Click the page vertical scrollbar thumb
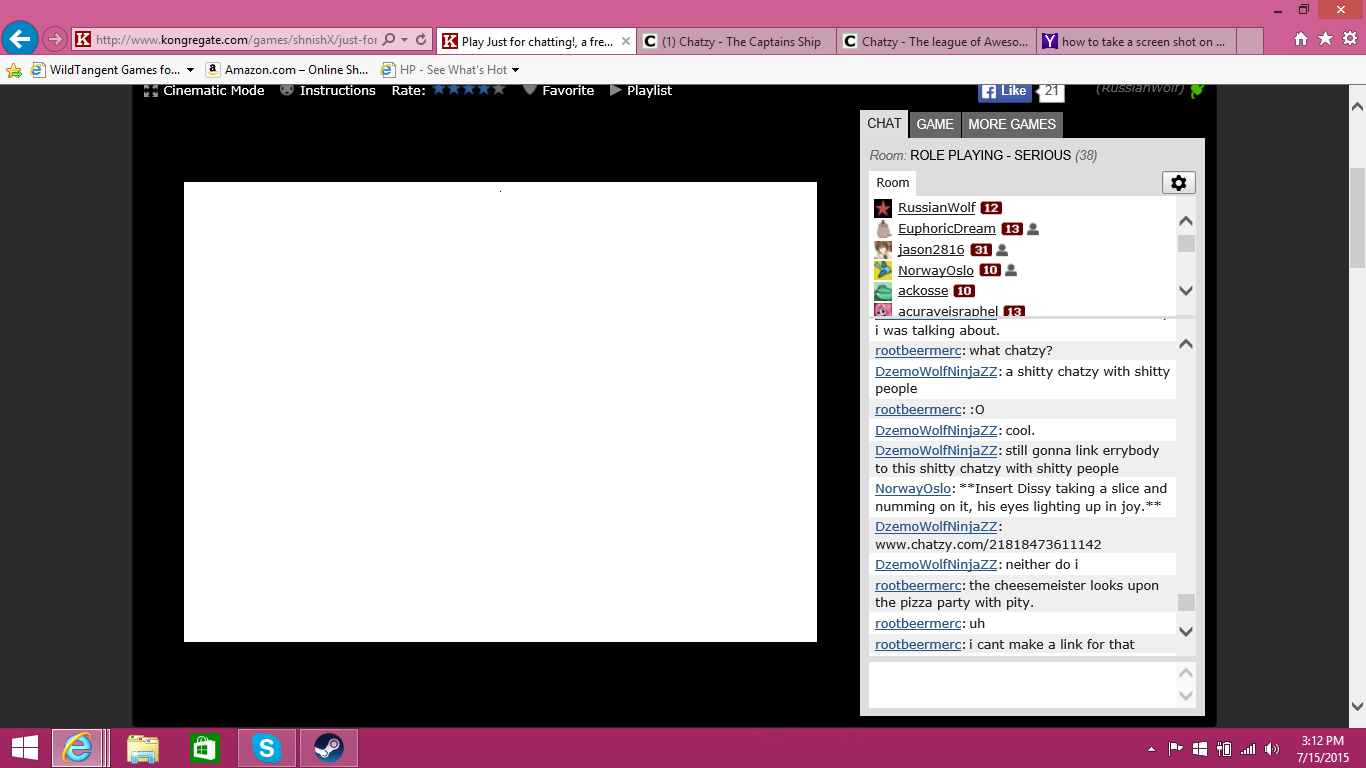Screen dimensions: 1366x768 coord(1357,218)
